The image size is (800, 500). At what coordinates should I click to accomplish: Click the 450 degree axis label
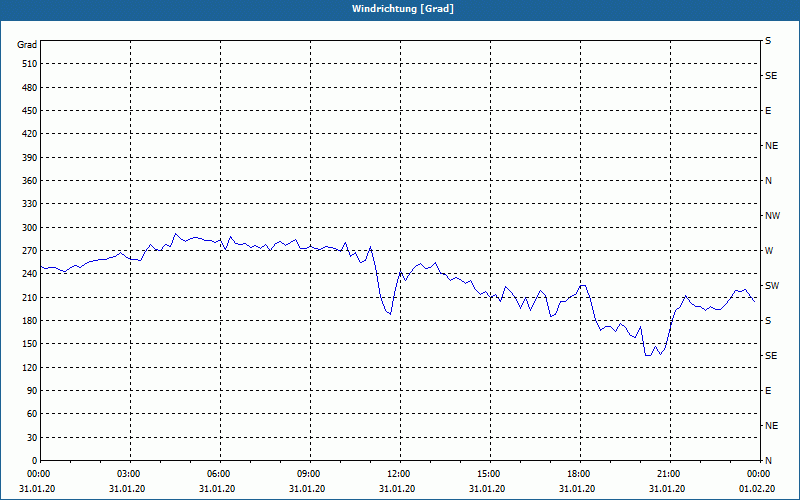tap(30, 111)
